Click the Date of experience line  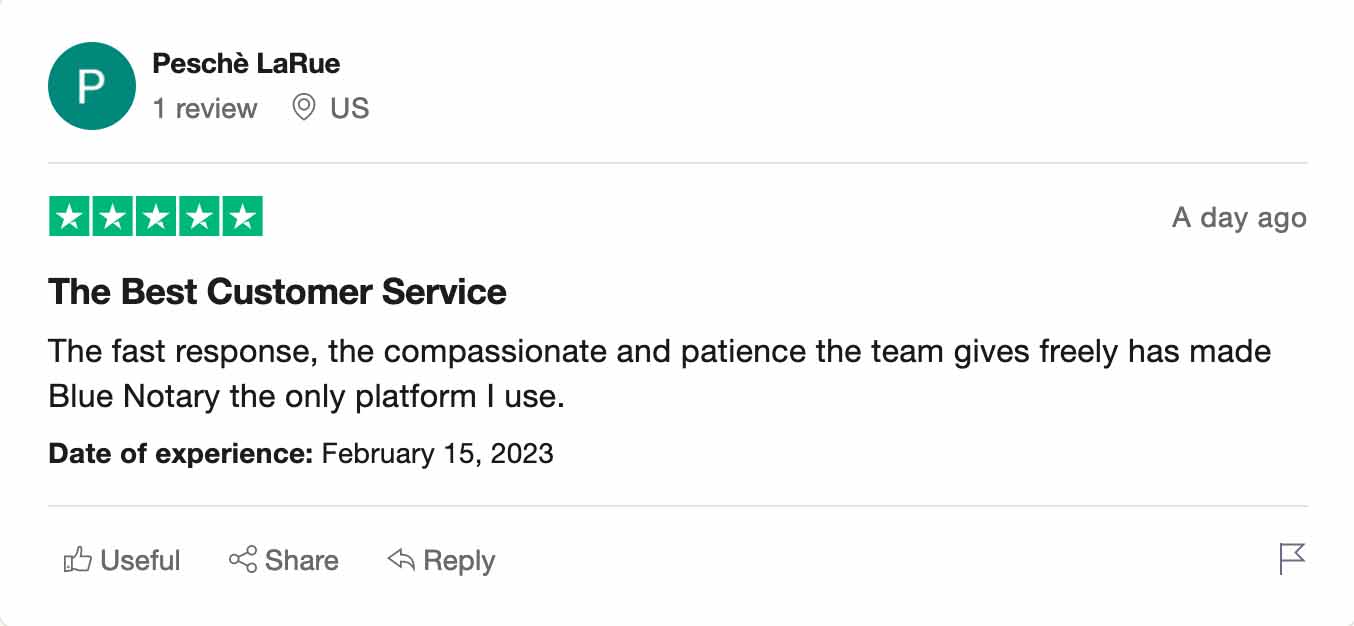pyautogui.click(x=300, y=453)
